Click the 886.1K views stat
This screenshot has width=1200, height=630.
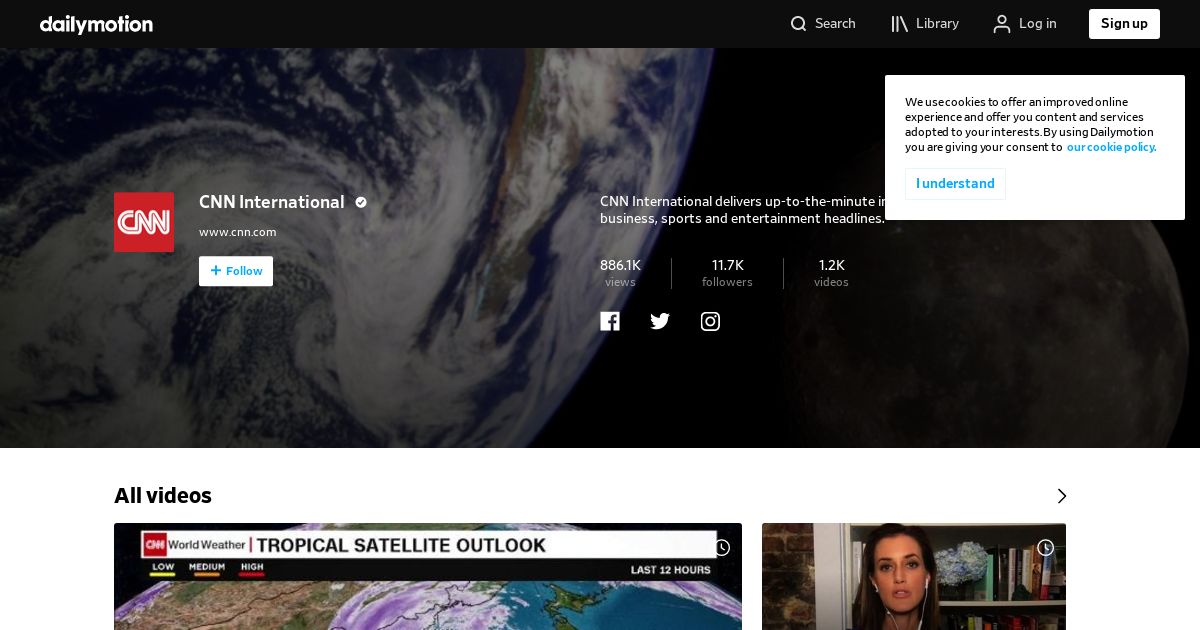point(620,273)
